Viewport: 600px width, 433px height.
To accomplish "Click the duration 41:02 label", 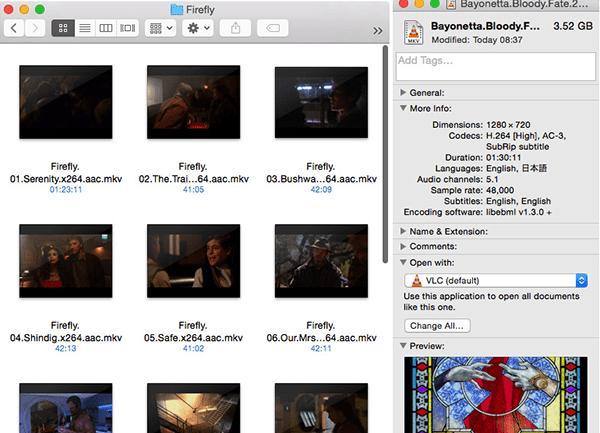I will pyautogui.click(x=193, y=348).
